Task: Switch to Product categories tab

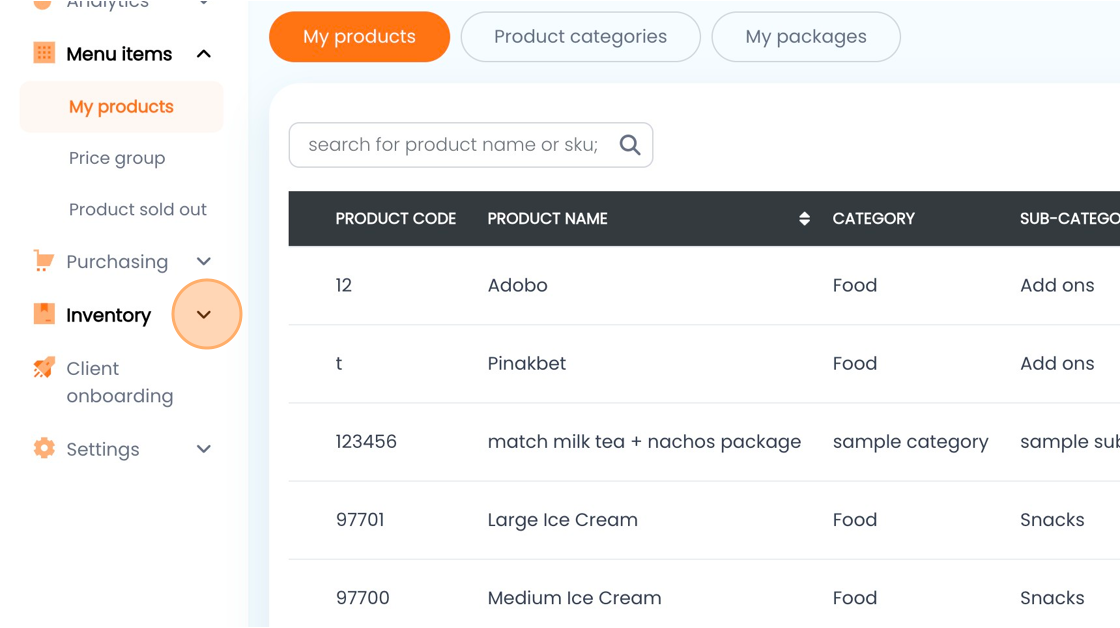Action: click(x=580, y=36)
